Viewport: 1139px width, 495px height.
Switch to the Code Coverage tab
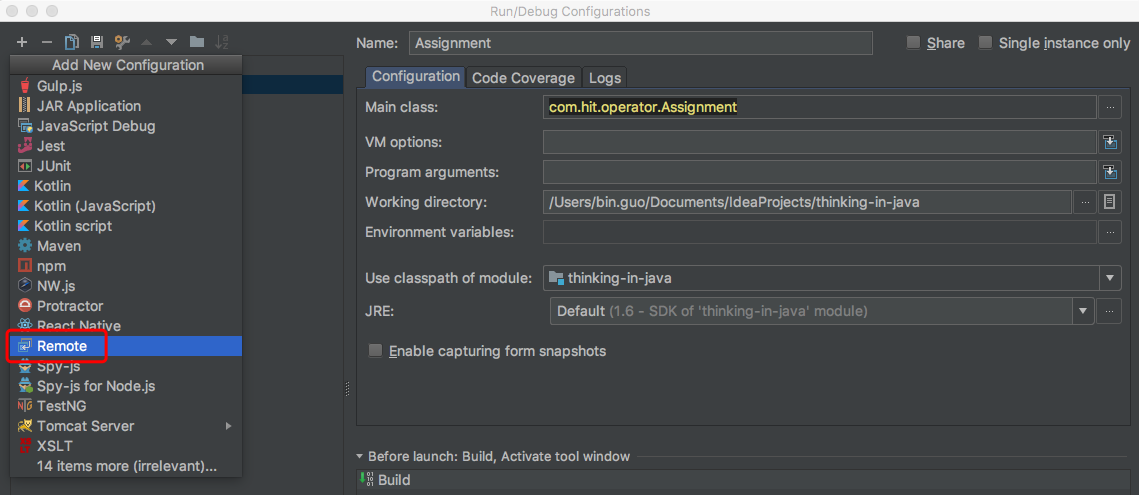(523, 78)
